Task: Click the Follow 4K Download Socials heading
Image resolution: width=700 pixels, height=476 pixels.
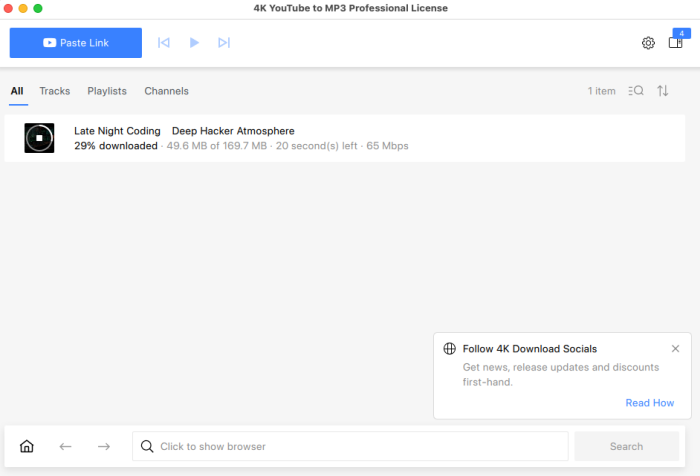Action: 529,349
